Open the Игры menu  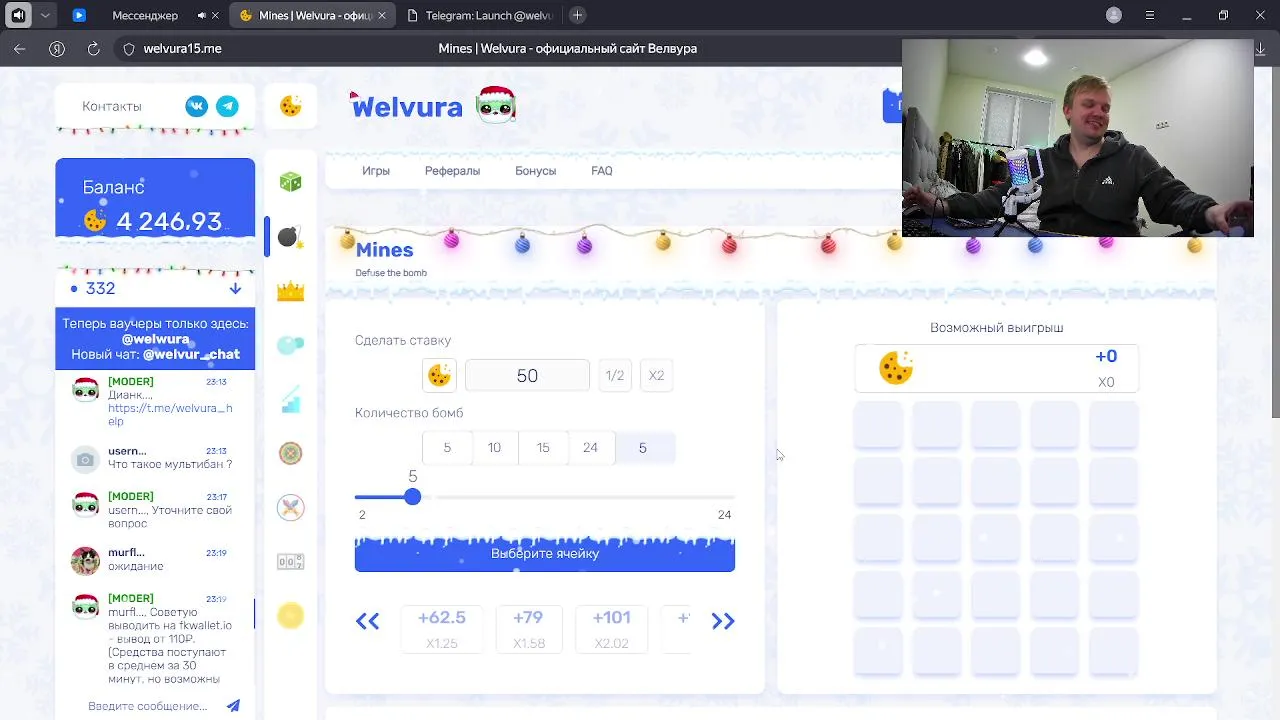376,171
